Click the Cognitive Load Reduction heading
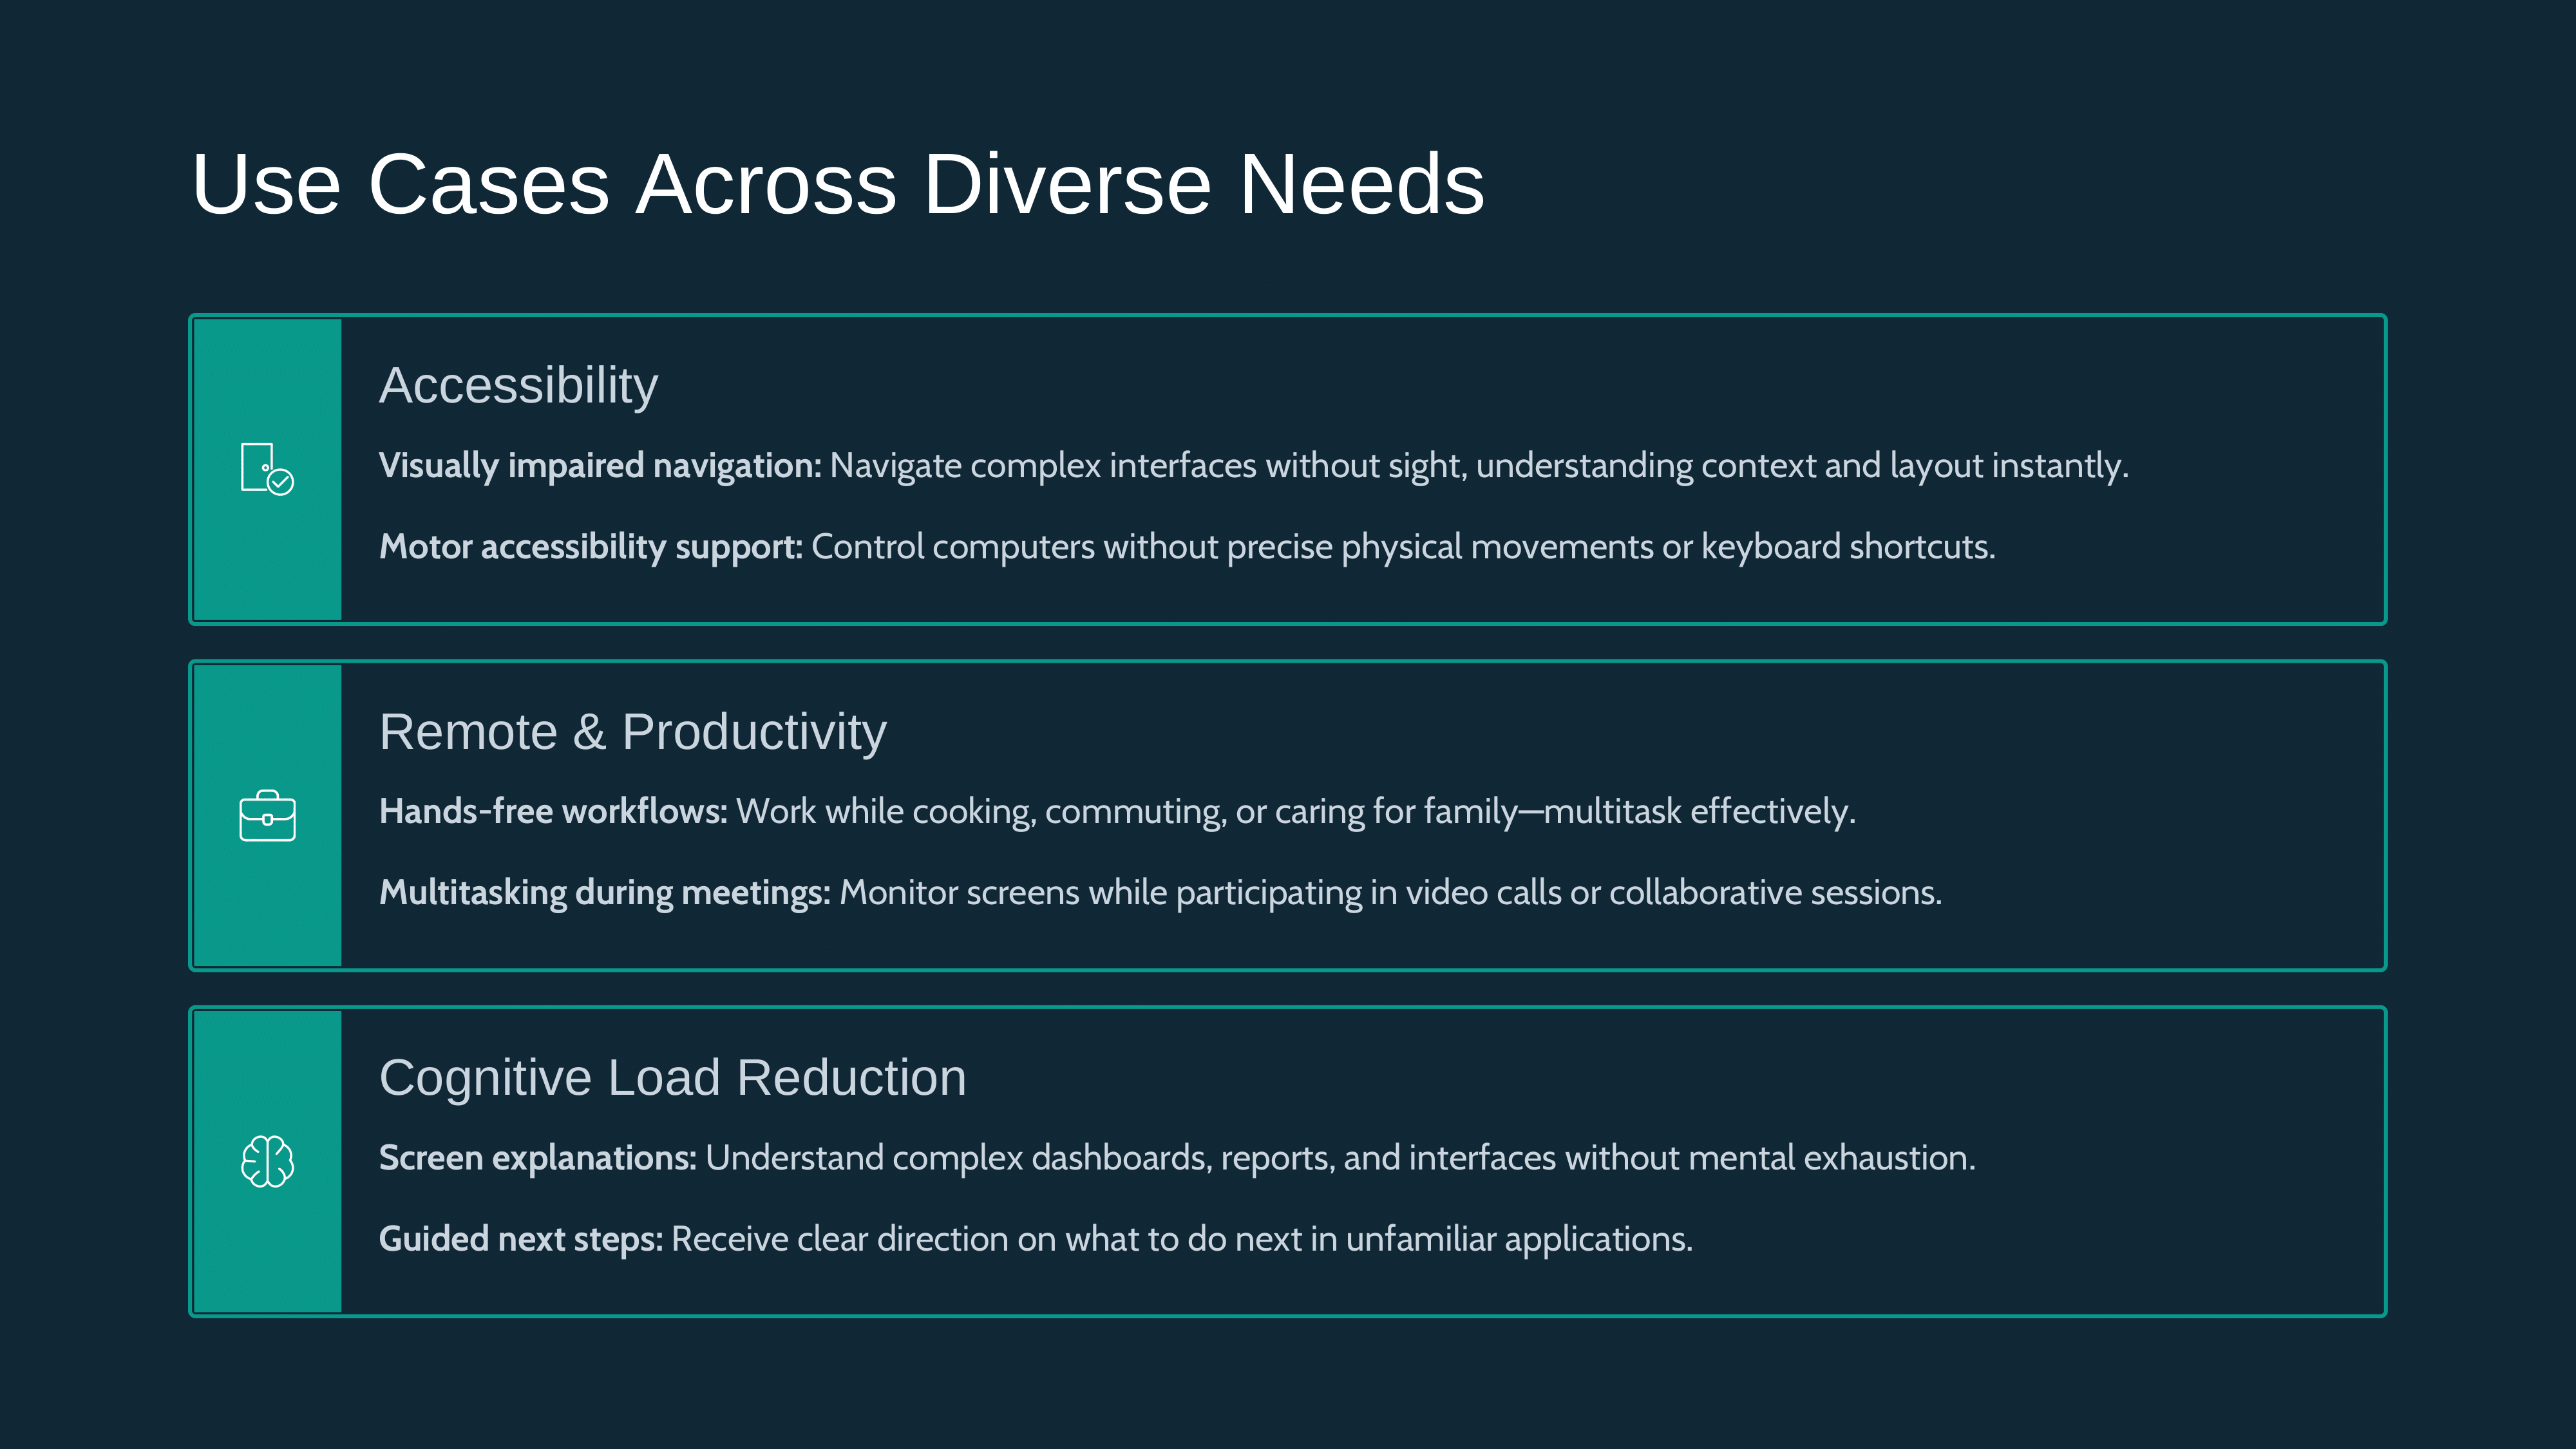Screen dimensions: 2576x1449 (x=672, y=1078)
